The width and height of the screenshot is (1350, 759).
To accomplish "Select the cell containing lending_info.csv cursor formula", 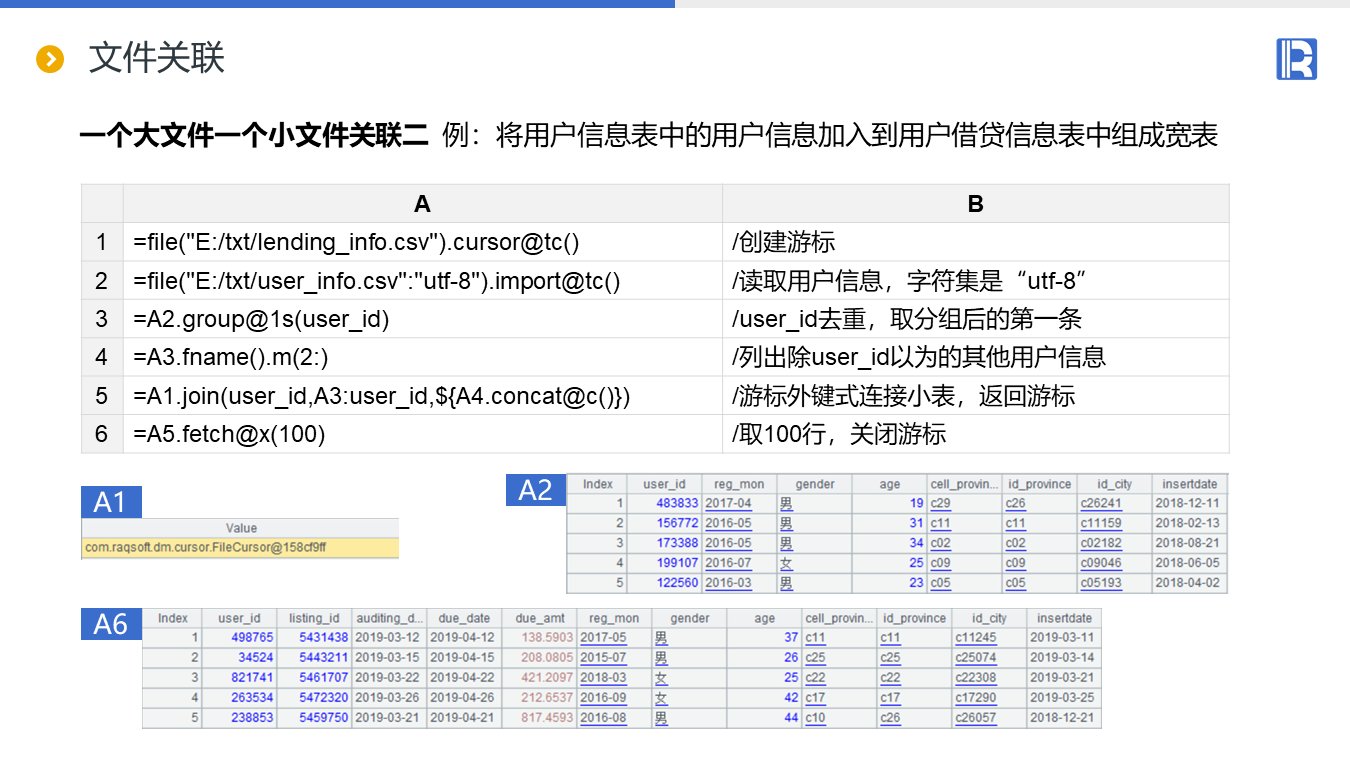I will 422,242.
